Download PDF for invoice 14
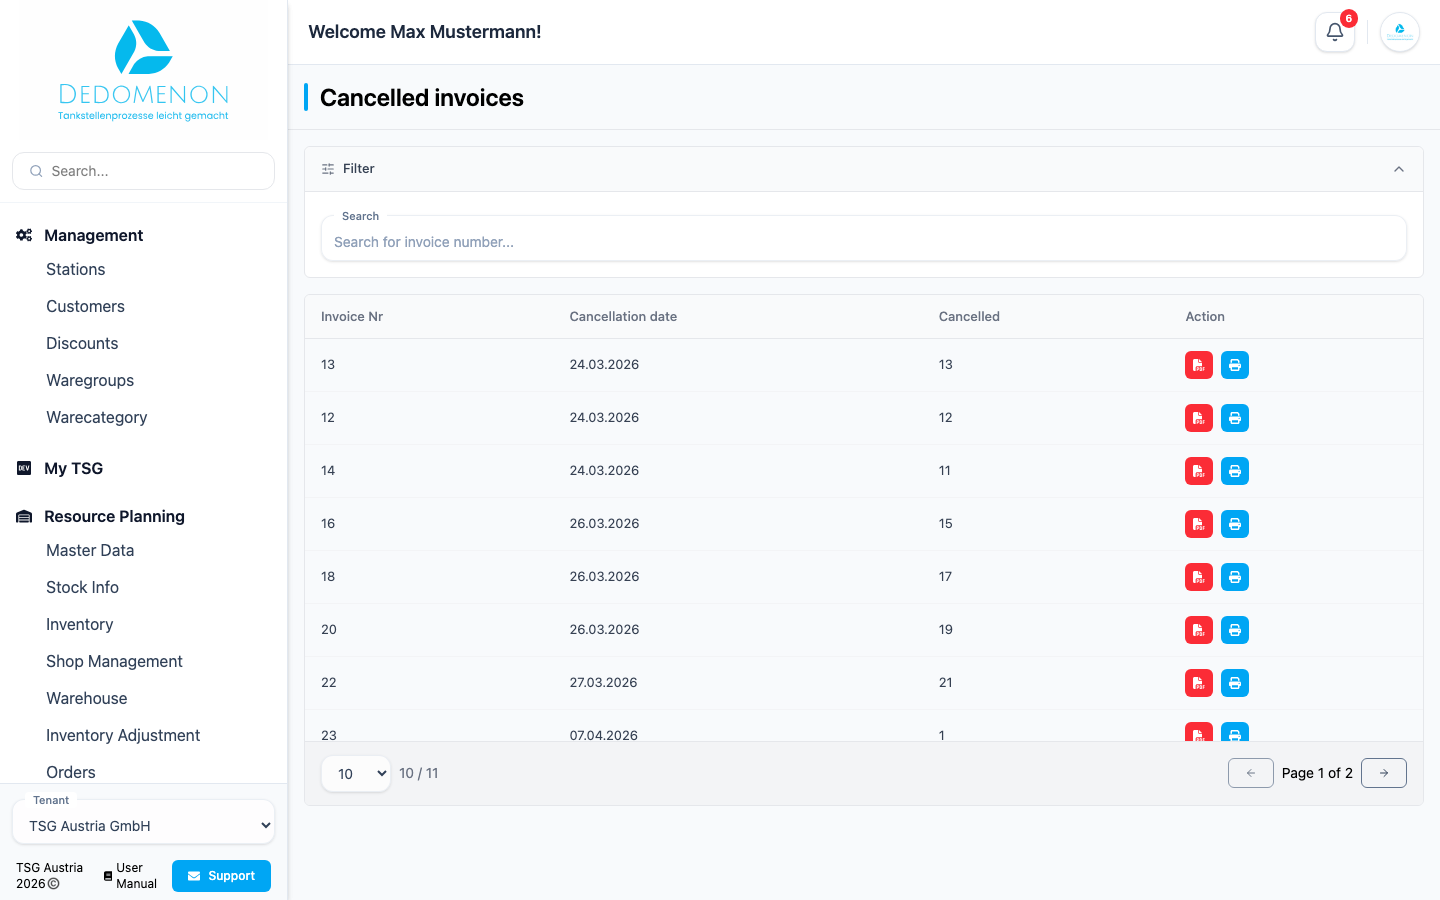The width and height of the screenshot is (1440, 900). [1199, 471]
